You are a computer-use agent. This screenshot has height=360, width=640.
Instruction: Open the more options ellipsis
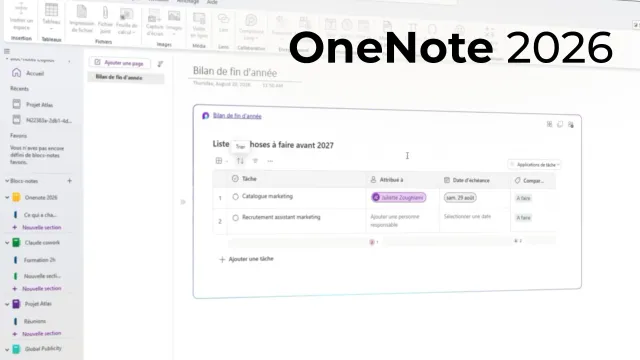pyautogui.click(x=270, y=161)
